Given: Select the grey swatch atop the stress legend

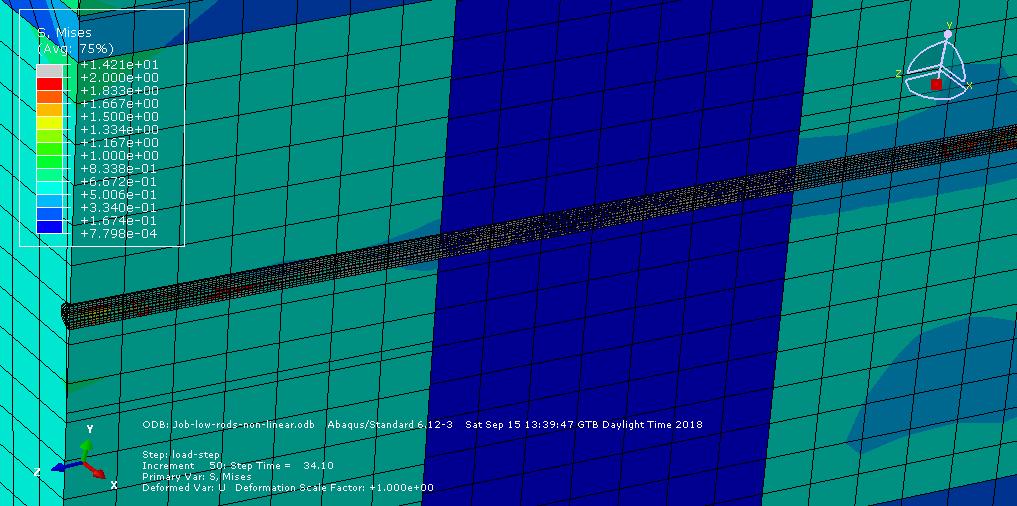Looking at the screenshot, I should [49, 71].
